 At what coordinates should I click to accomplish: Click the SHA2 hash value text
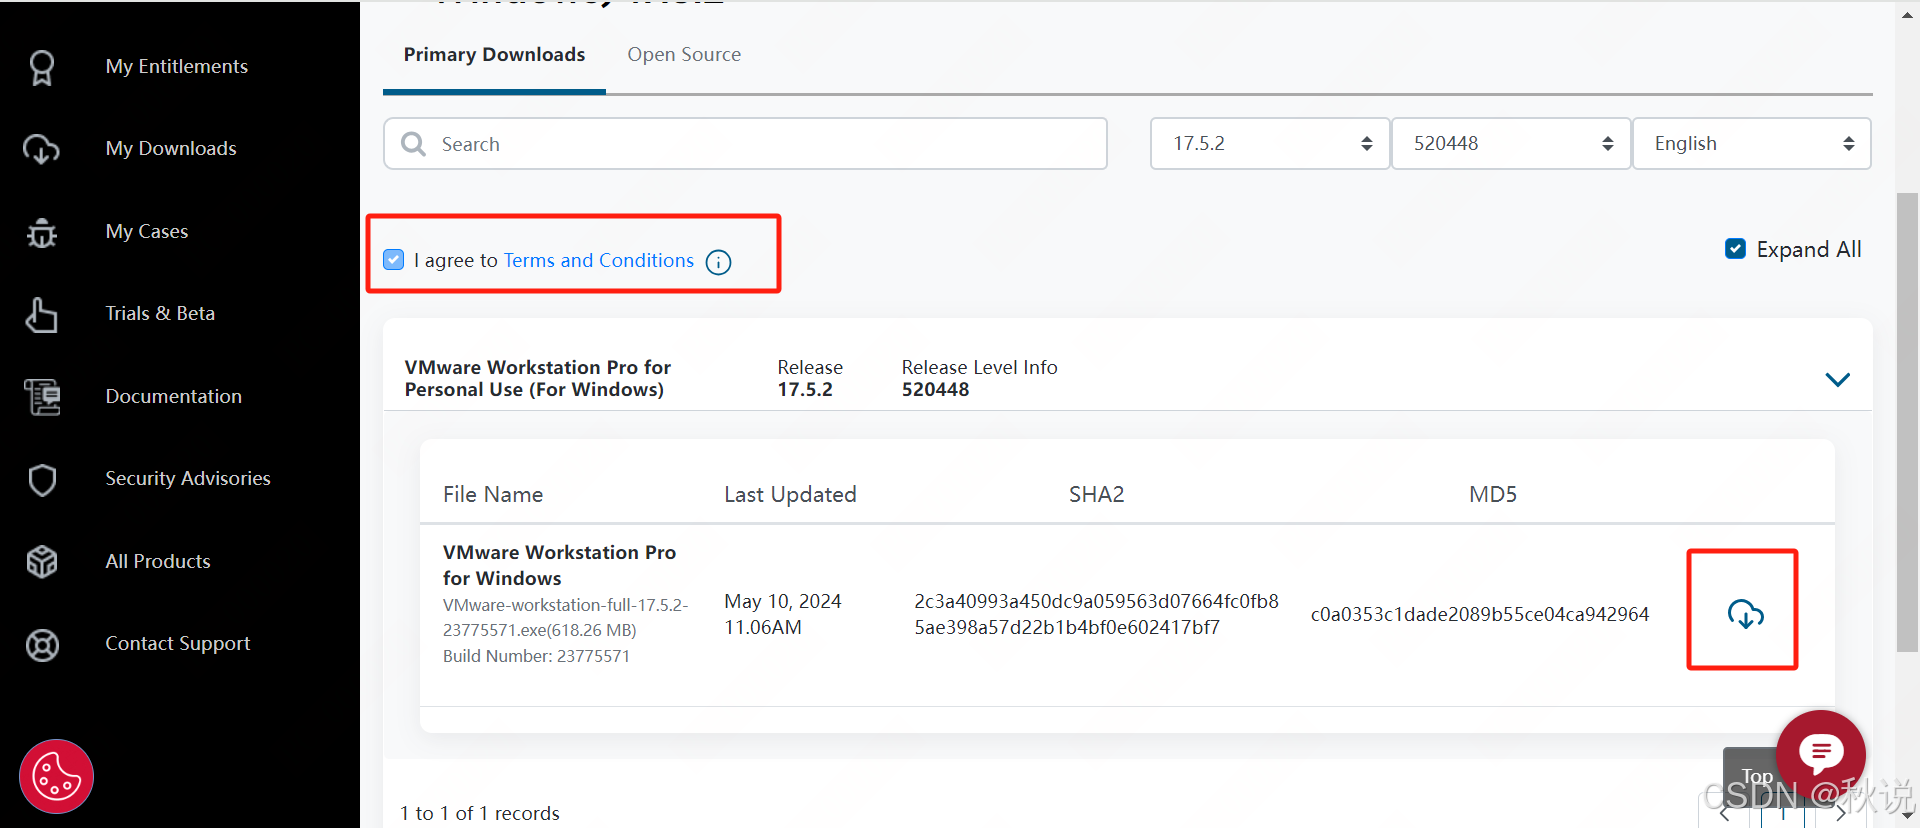(x=1096, y=614)
